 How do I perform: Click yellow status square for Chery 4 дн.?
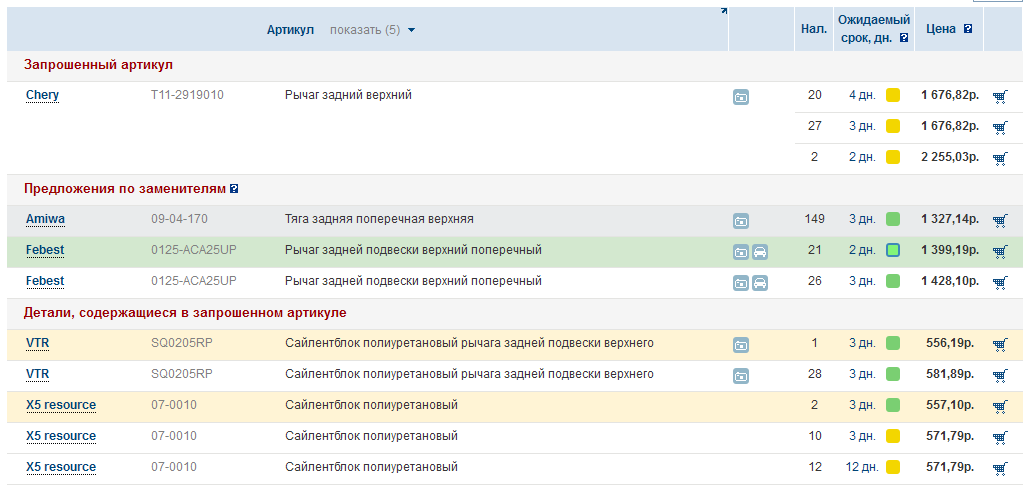[x=893, y=95]
